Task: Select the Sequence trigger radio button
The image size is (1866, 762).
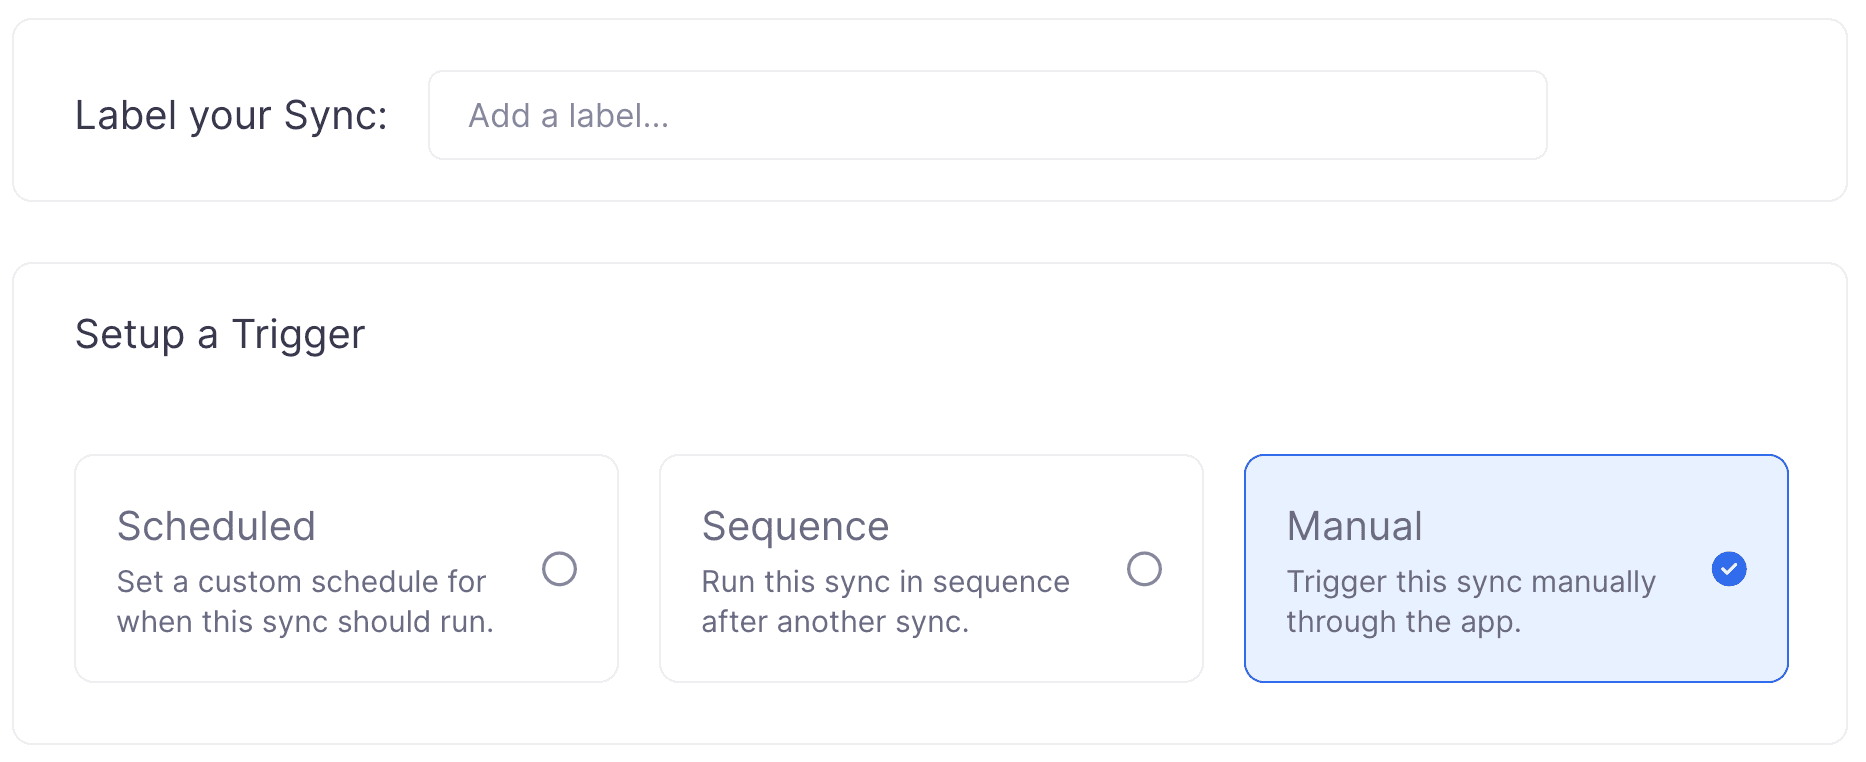Action: pyautogui.click(x=1145, y=568)
